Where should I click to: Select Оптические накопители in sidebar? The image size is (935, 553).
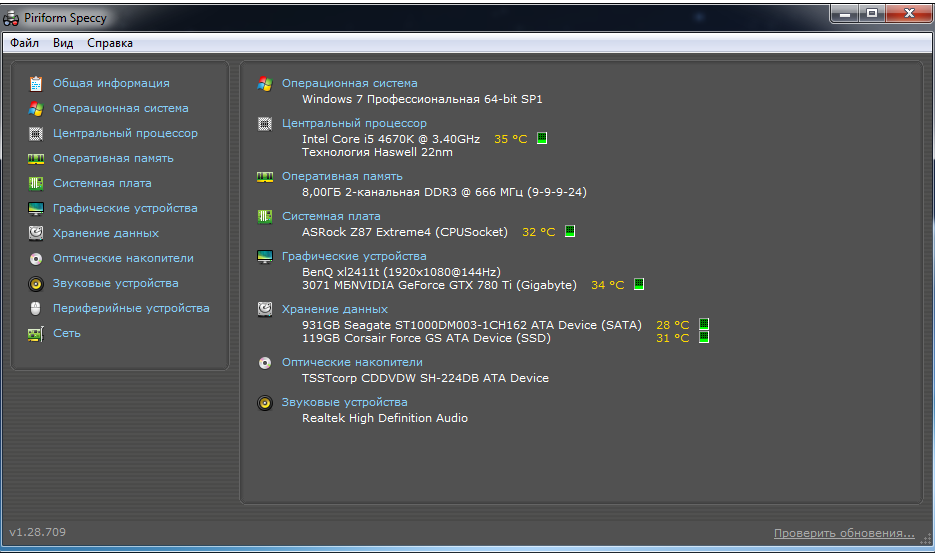pyautogui.click(x=123, y=259)
